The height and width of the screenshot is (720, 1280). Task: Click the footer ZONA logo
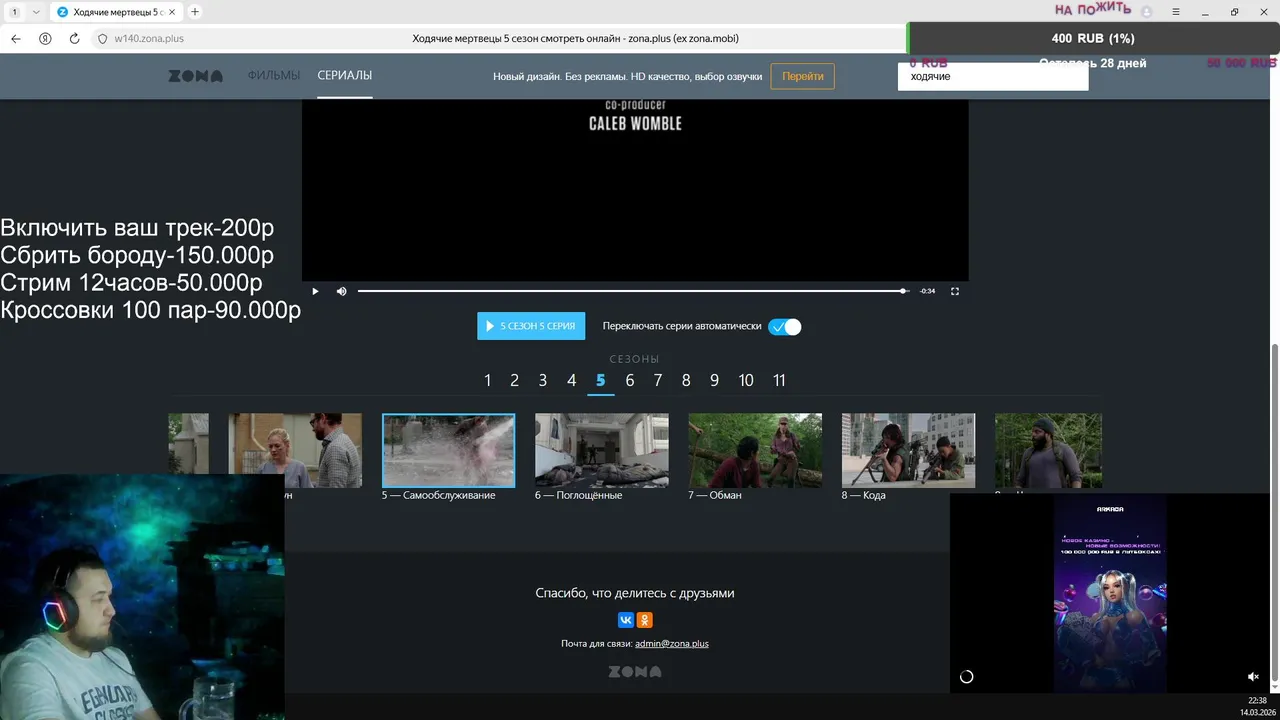pos(635,672)
